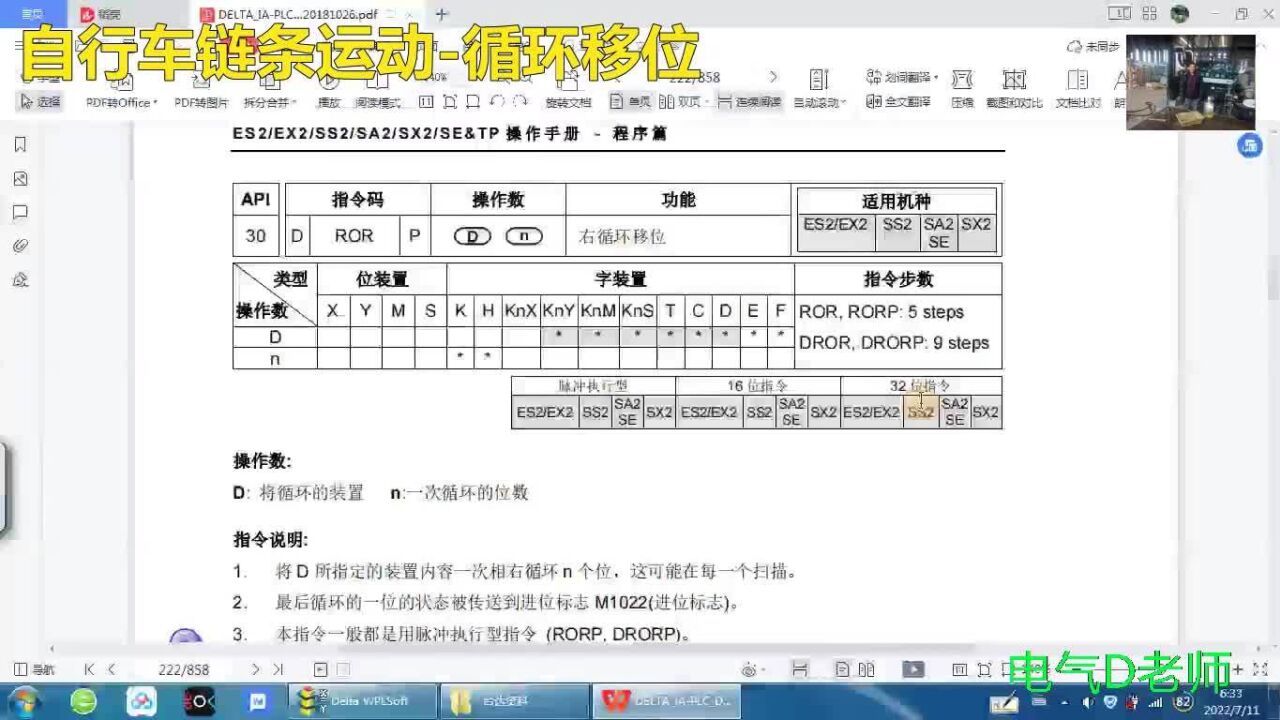The width and height of the screenshot is (1280, 720).
Task: Open the bookmark panel in left sidebar
Action: click(20, 145)
